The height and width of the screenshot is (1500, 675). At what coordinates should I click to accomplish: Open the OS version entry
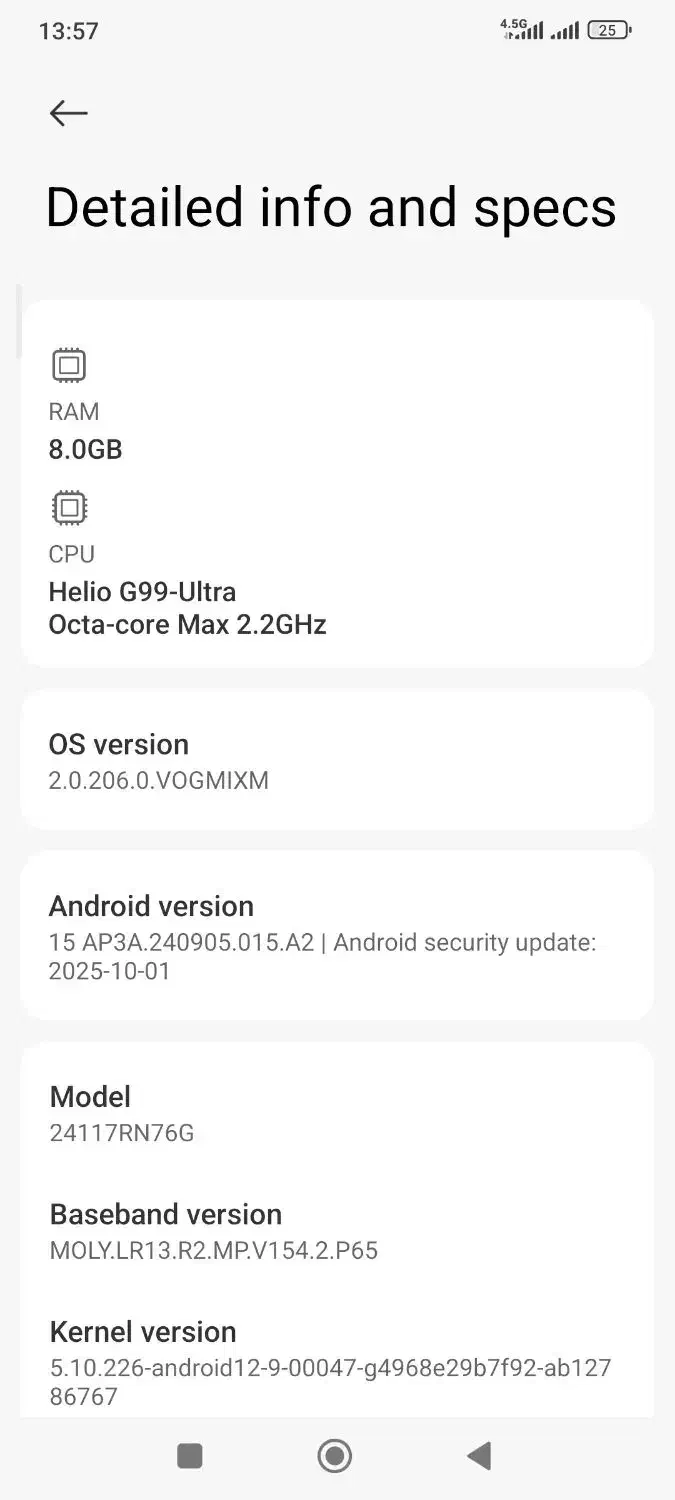pos(337,761)
